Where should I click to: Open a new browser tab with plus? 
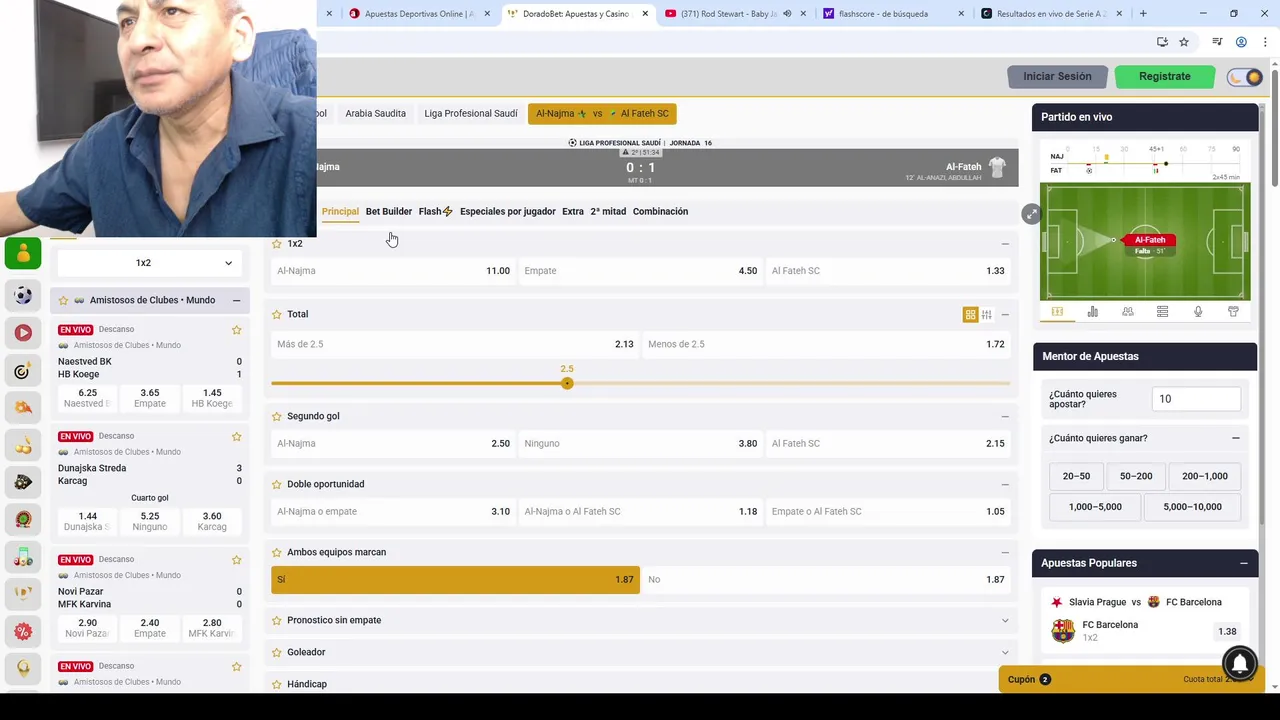click(1143, 14)
